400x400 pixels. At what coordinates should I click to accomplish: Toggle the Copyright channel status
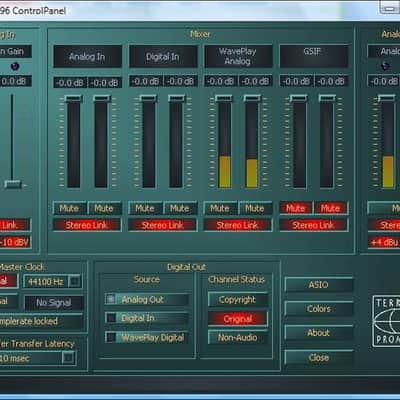coord(238,300)
